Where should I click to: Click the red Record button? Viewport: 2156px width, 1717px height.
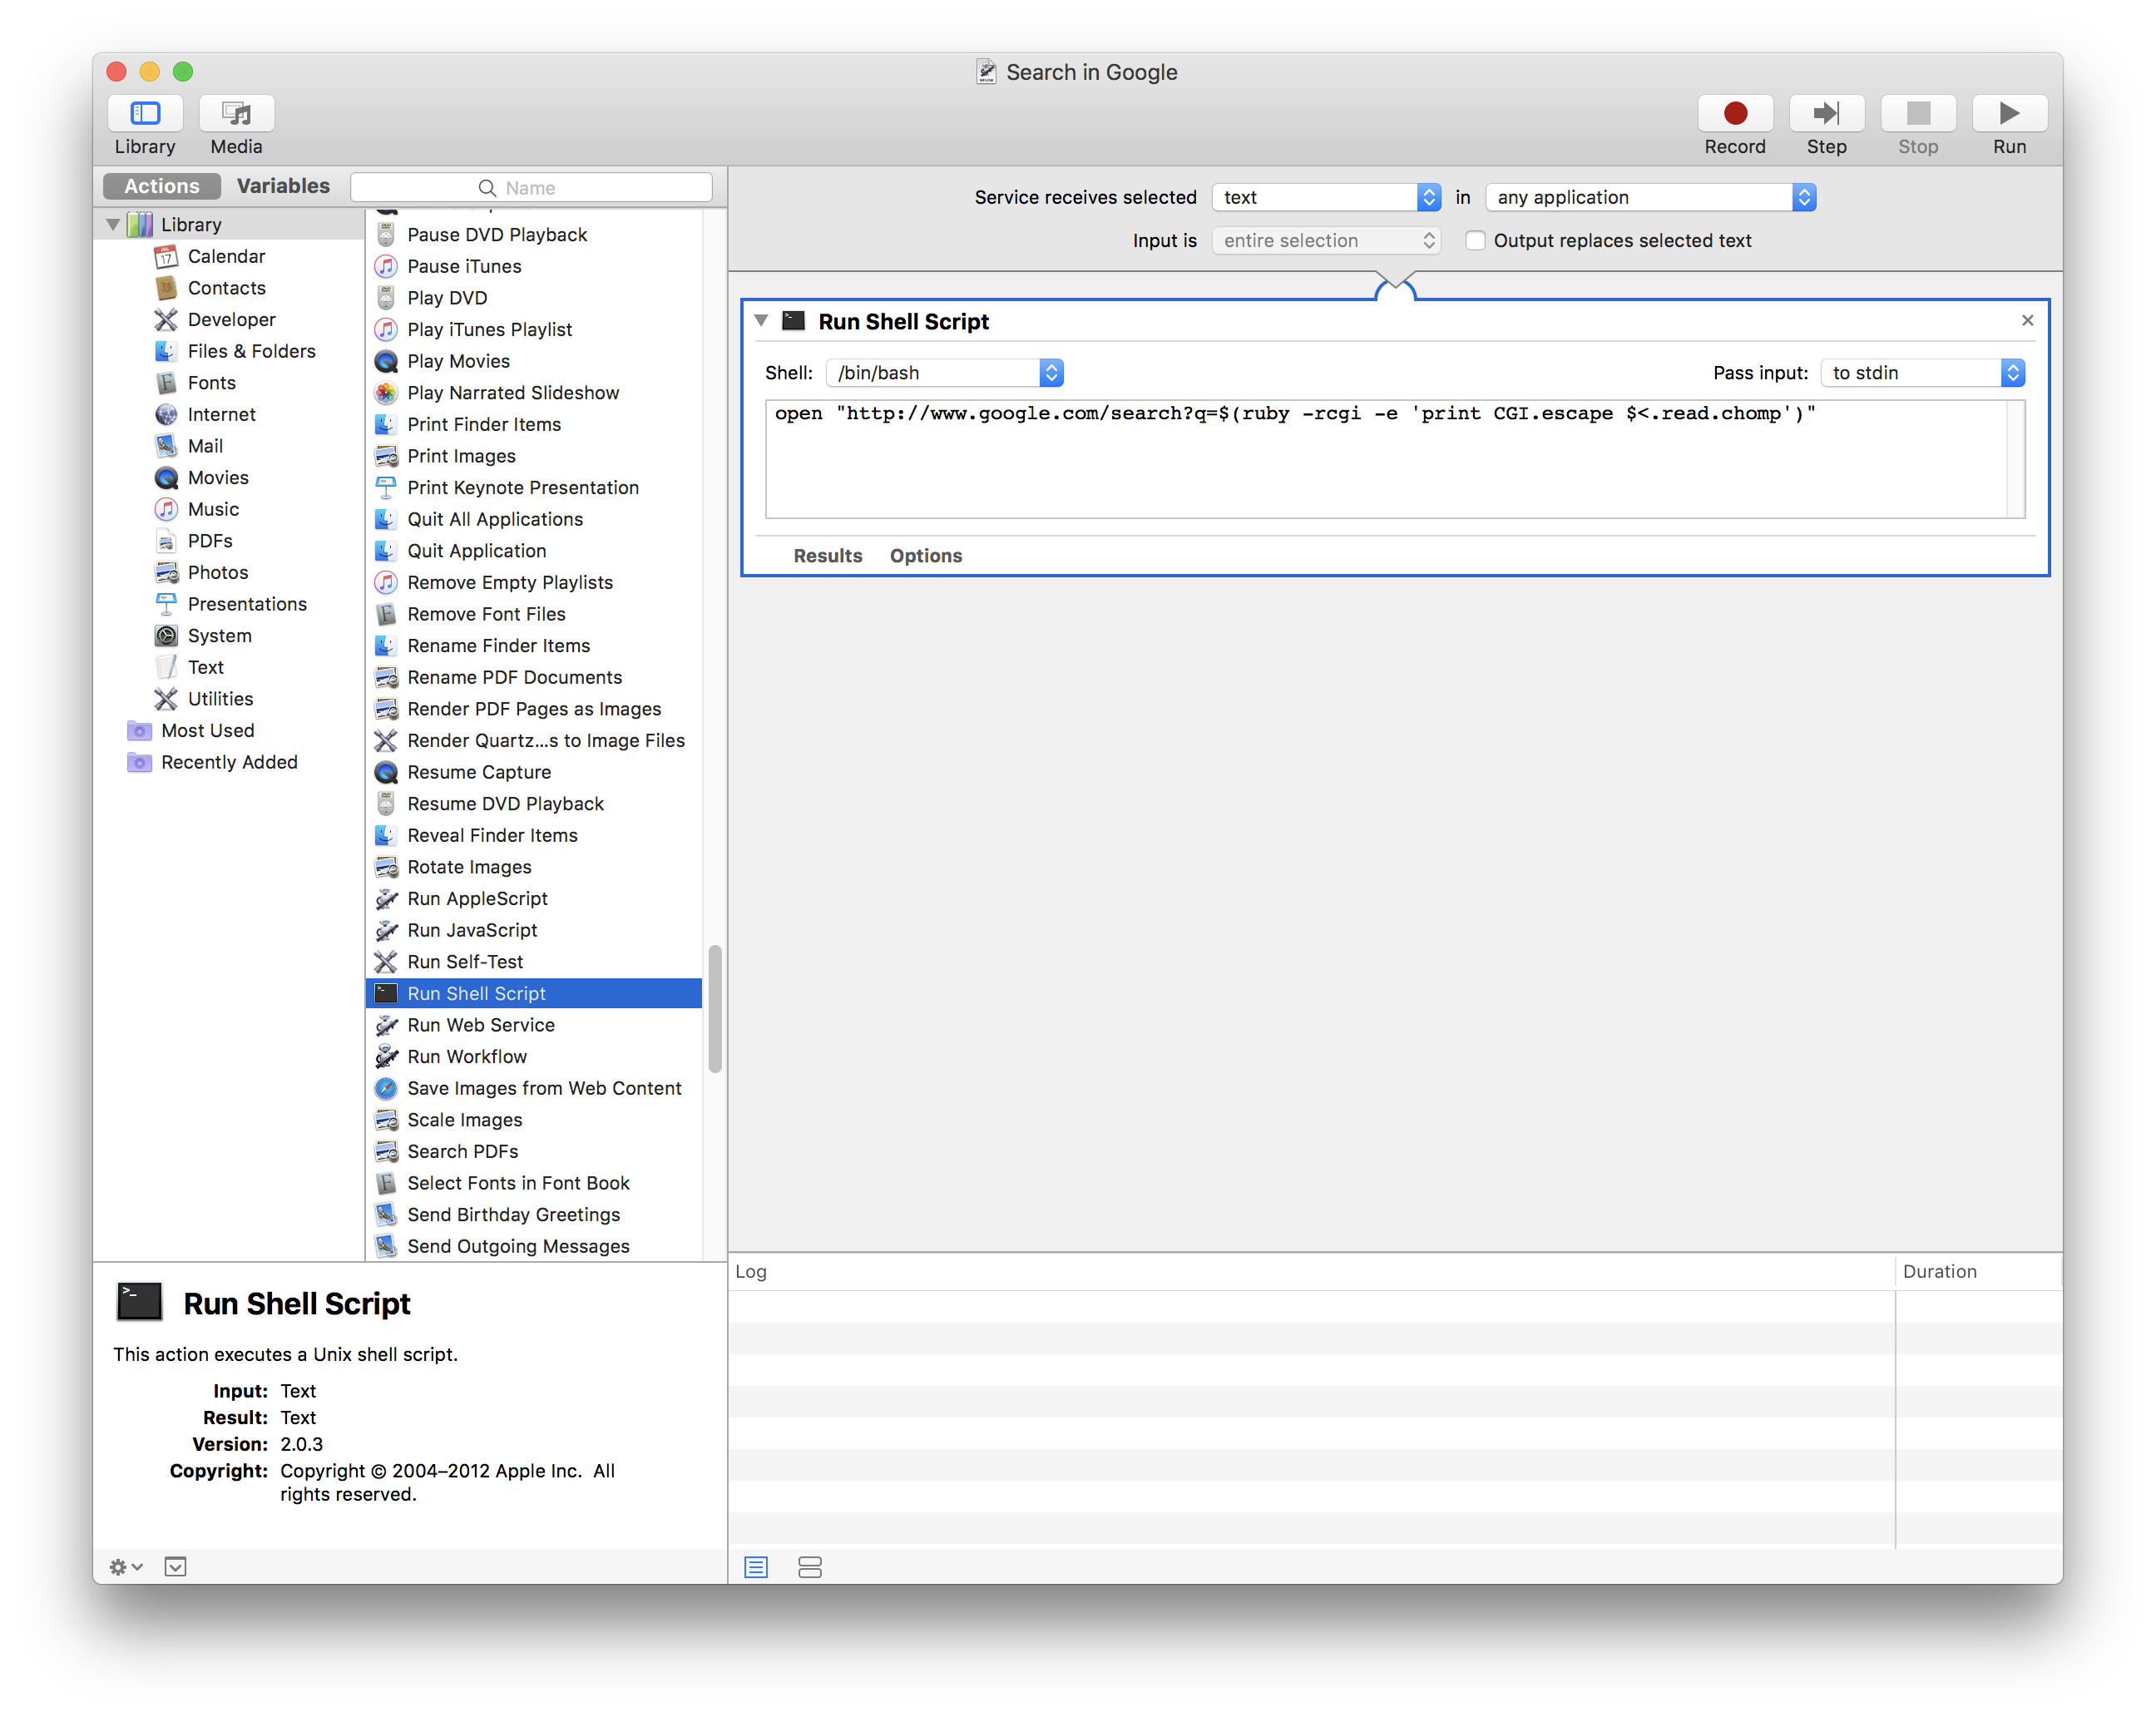coord(1734,113)
